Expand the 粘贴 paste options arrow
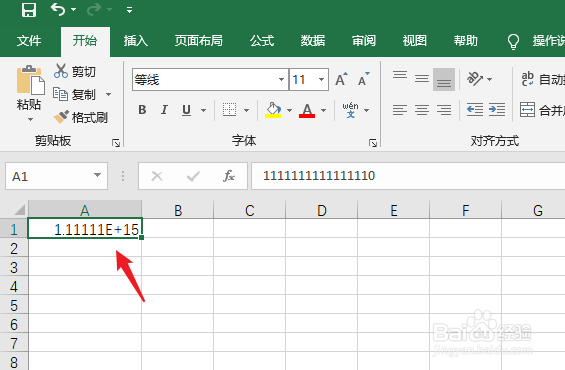The width and height of the screenshot is (565, 370). (x=30, y=119)
